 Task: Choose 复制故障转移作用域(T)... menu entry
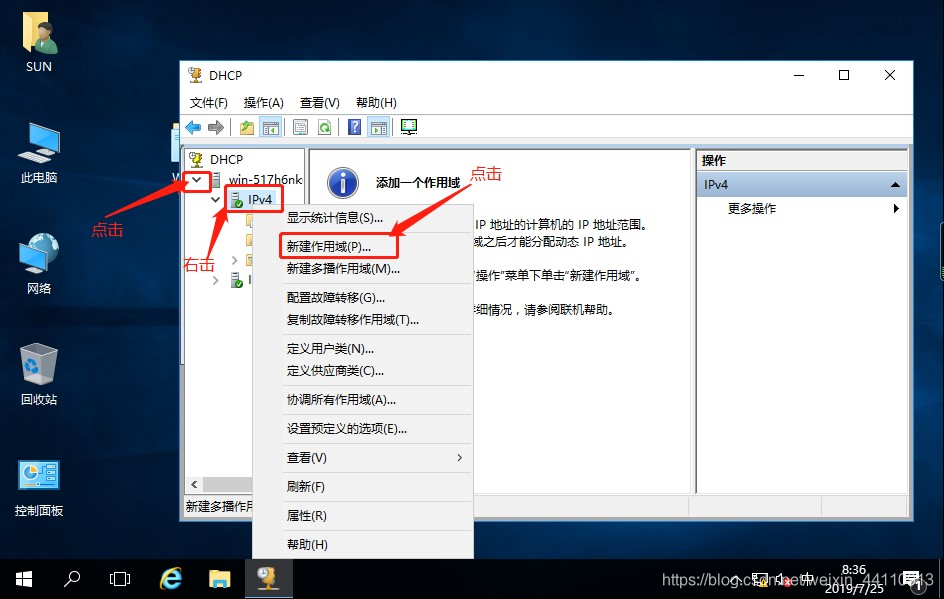(363, 320)
